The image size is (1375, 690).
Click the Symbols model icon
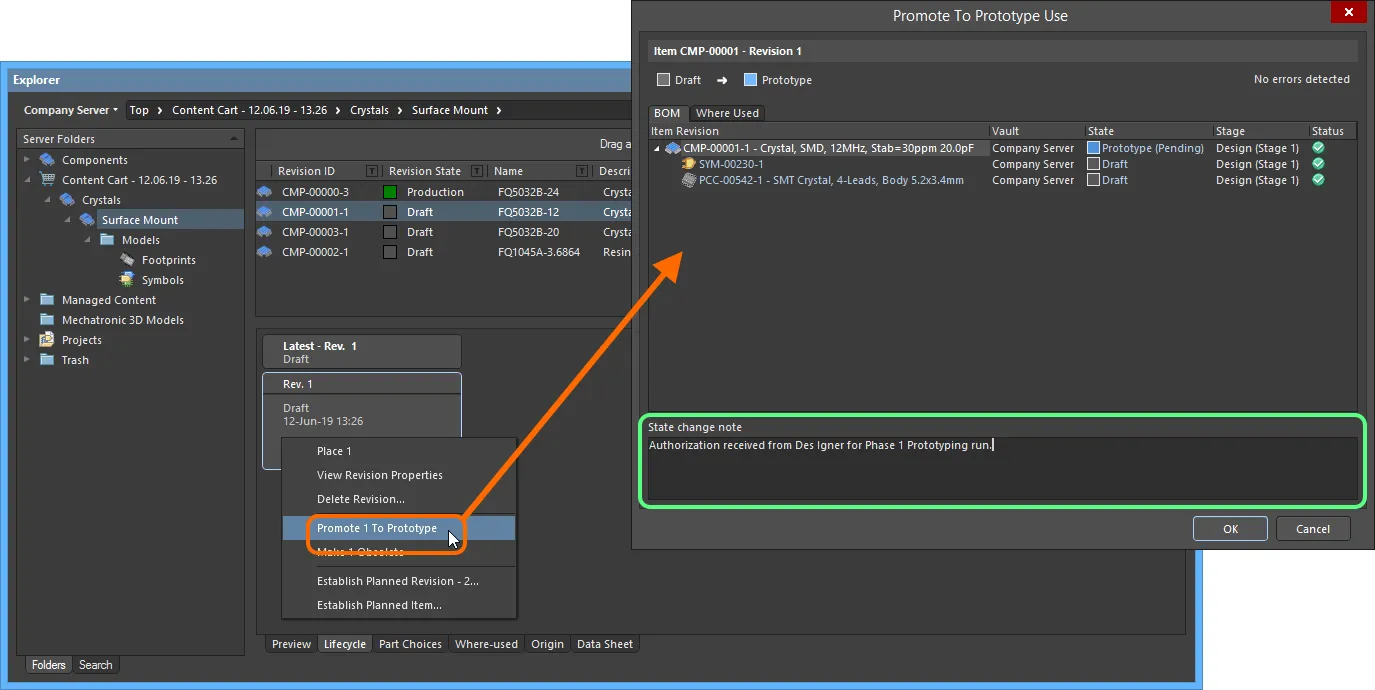click(x=127, y=280)
